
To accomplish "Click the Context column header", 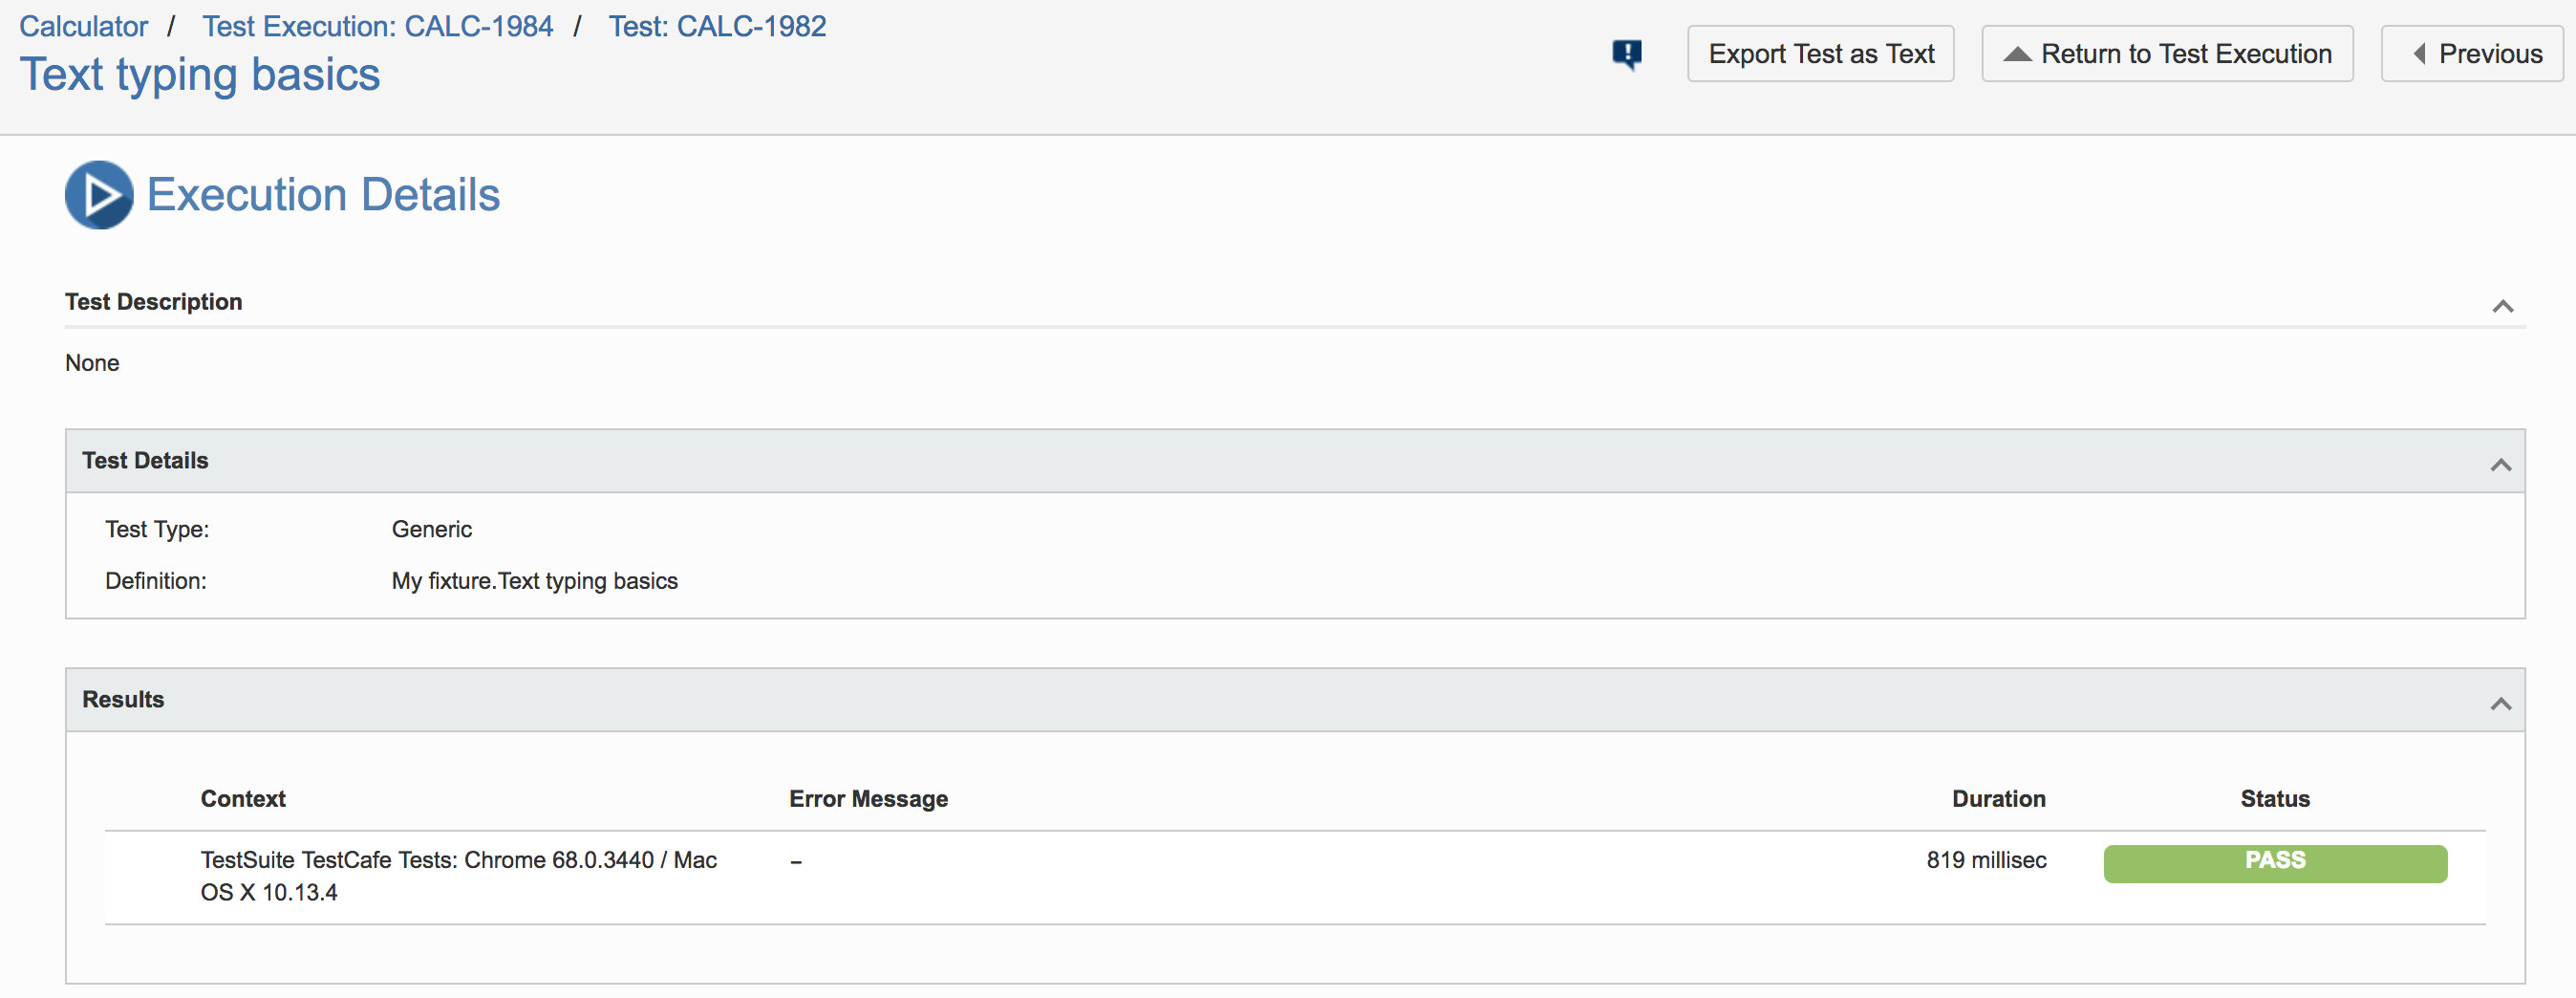I will pos(243,799).
